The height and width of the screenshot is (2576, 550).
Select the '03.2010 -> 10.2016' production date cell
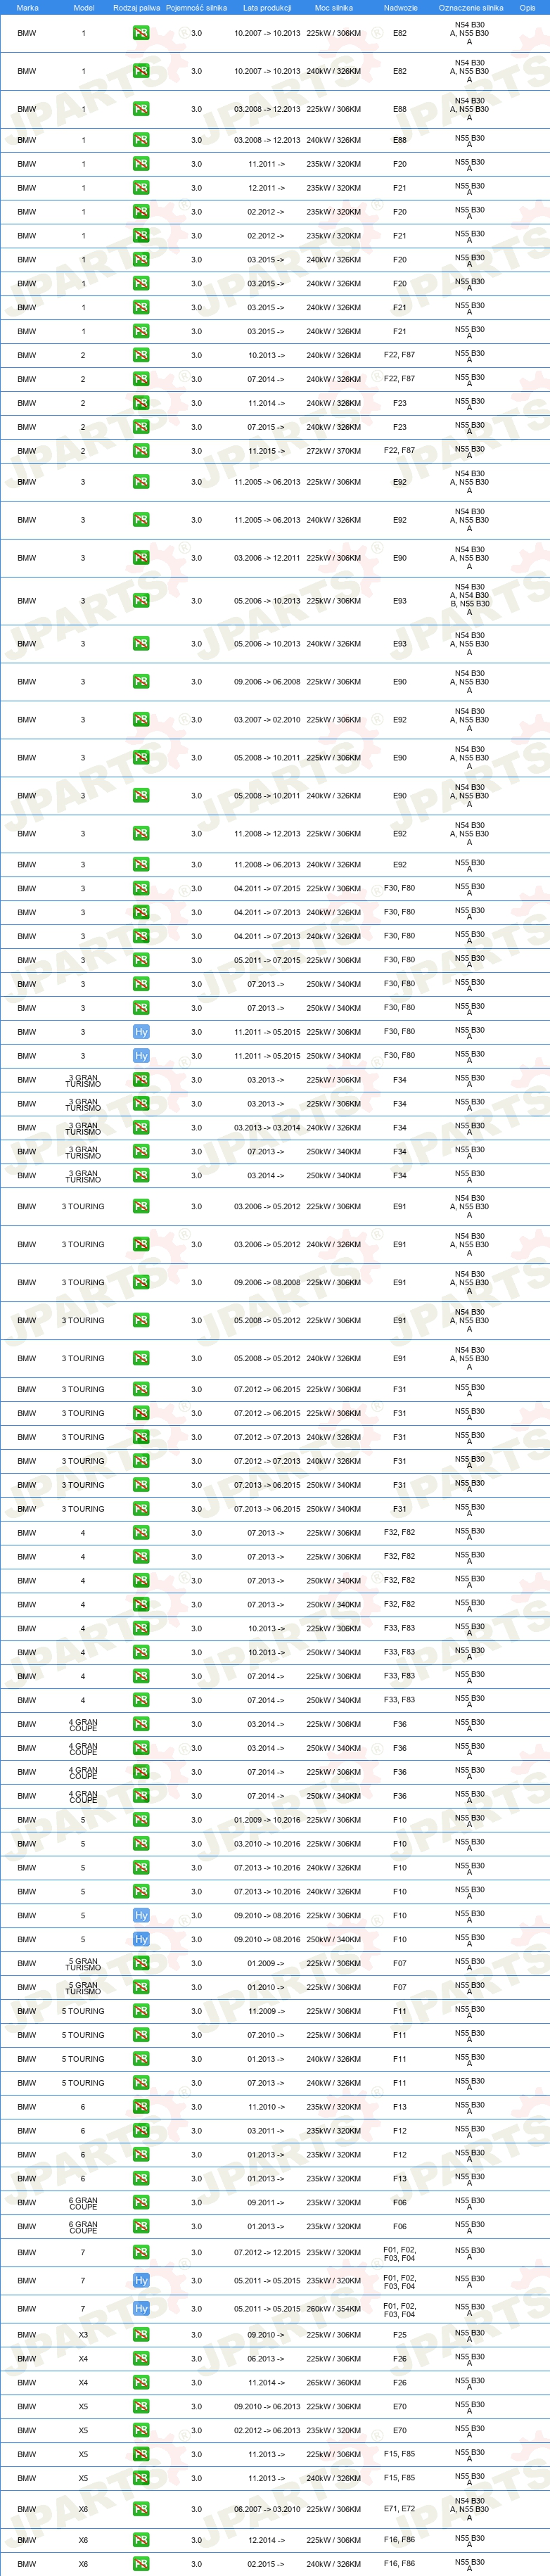coord(267,1844)
